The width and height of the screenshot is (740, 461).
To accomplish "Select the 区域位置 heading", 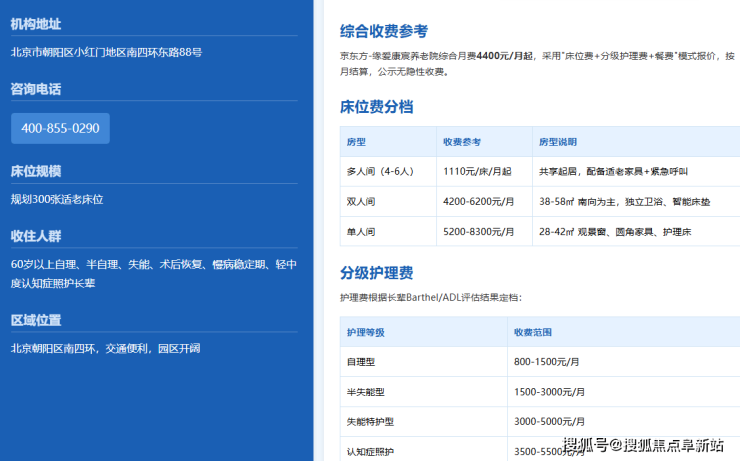I will point(36,320).
